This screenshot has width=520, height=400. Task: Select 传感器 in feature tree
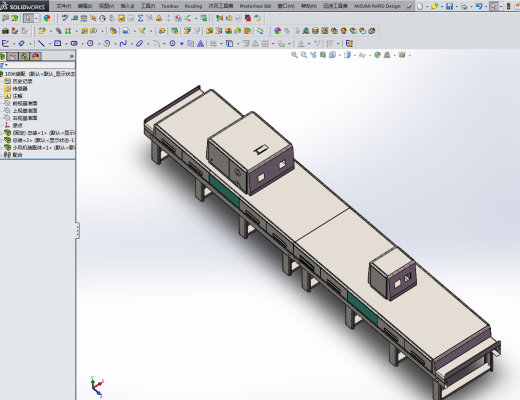(20, 89)
